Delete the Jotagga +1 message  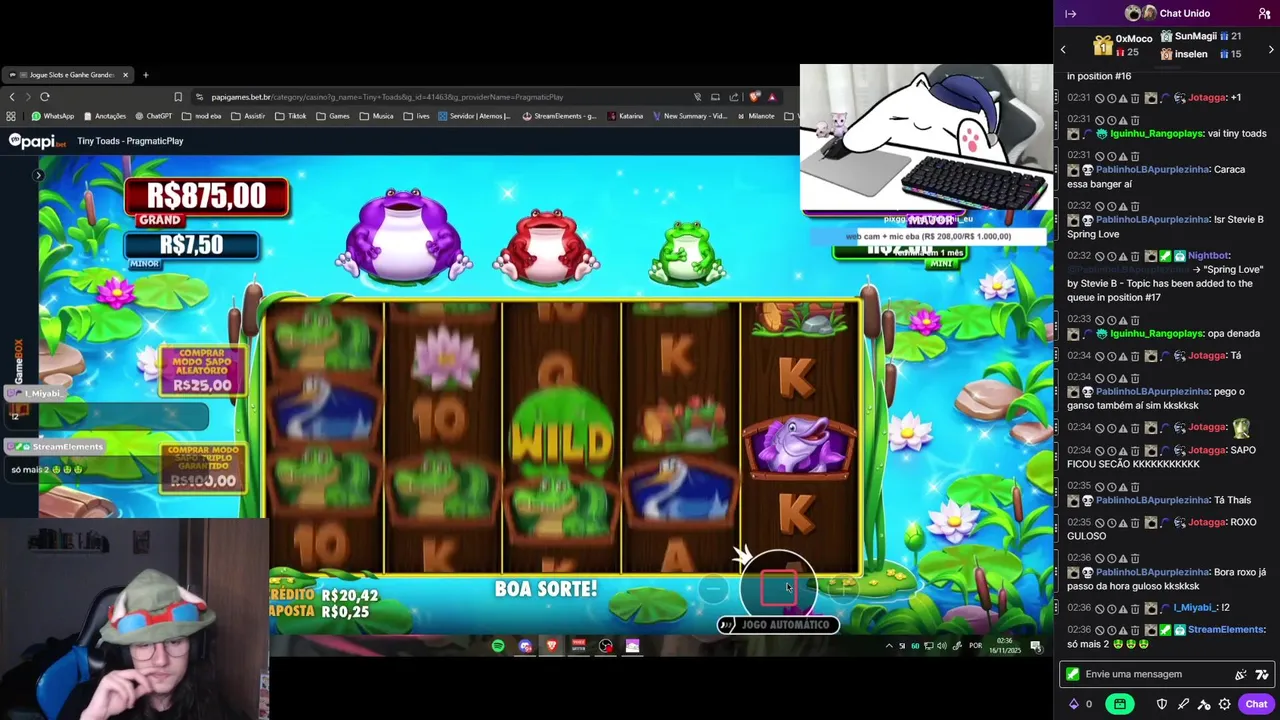click(x=1135, y=98)
